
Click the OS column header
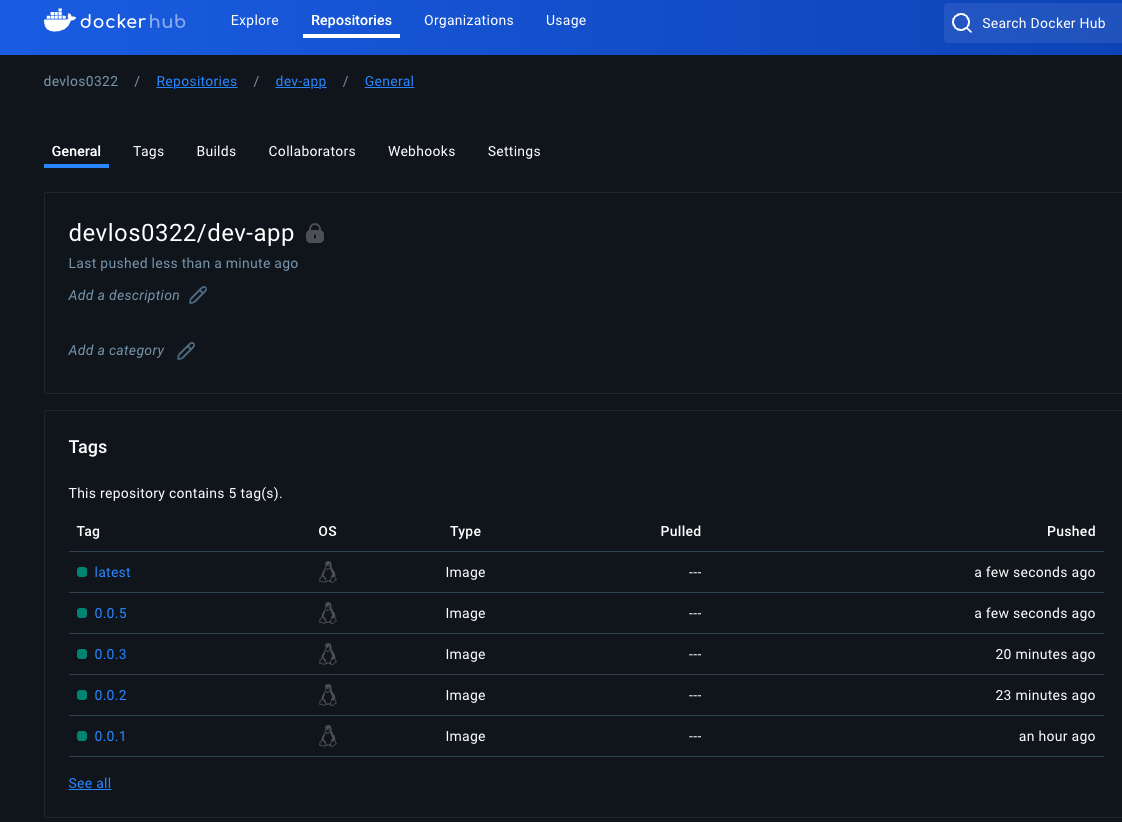(x=327, y=532)
